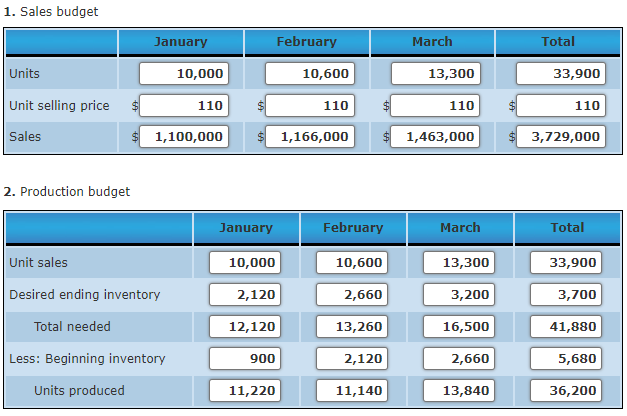The height and width of the screenshot is (416, 627).
Task: Select February Total needed field 13,260
Action: pyautogui.click(x=352, y=326)
